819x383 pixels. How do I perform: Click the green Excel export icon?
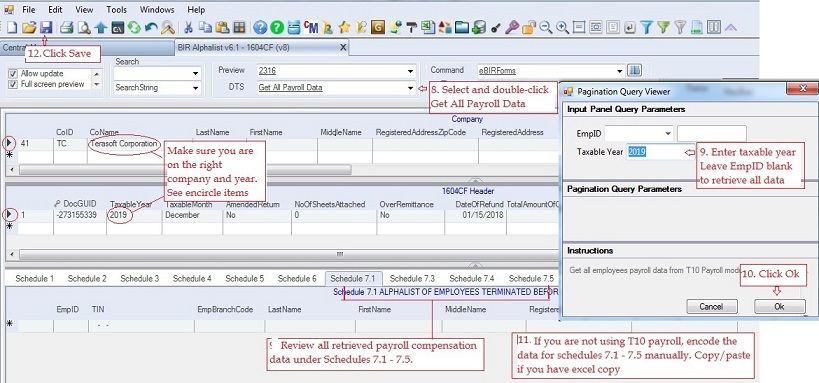coord(428,27)
